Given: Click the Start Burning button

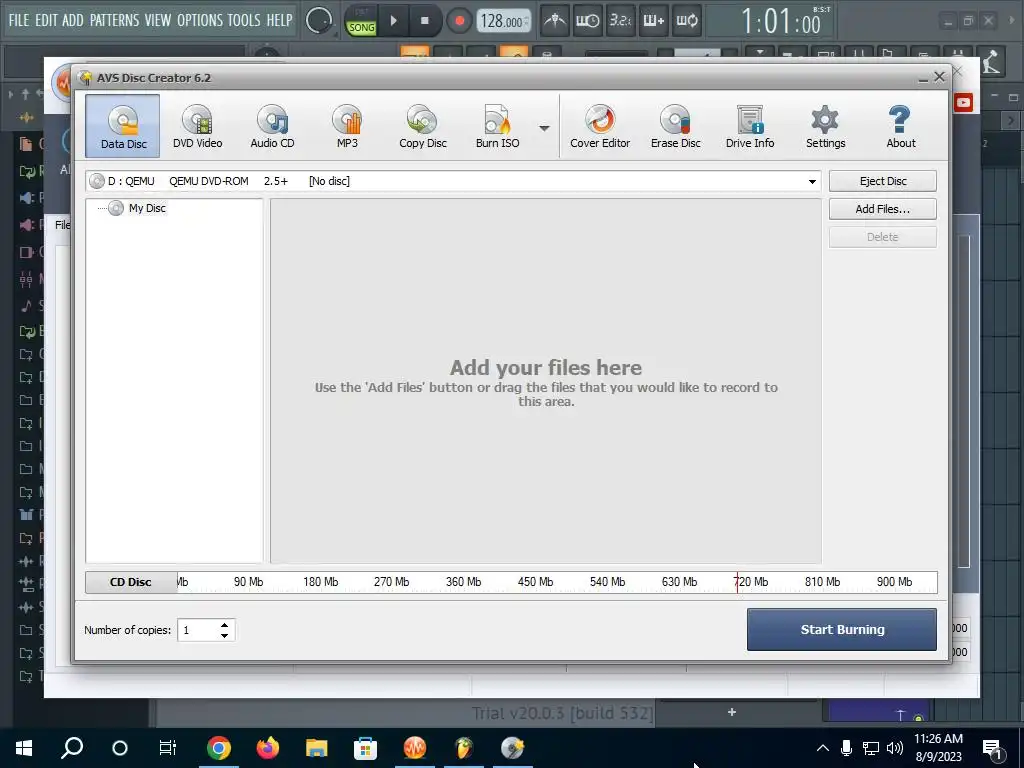Looking at the screenshot, I should 842,630.
